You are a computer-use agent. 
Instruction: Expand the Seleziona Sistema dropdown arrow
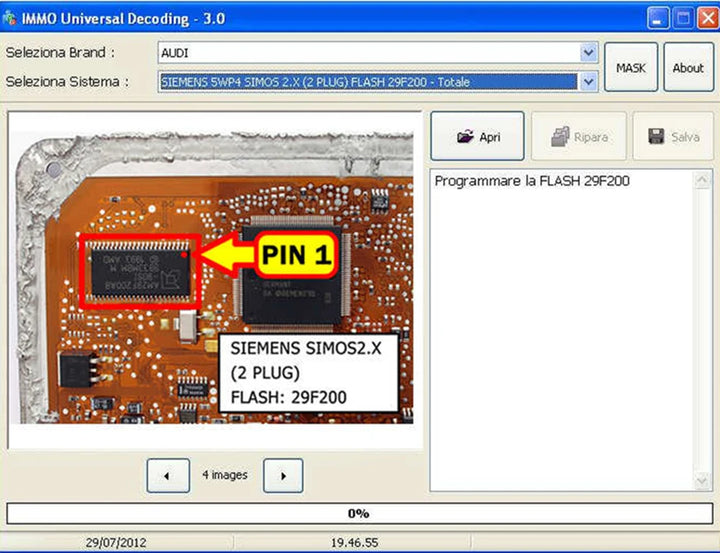[588, 82]
